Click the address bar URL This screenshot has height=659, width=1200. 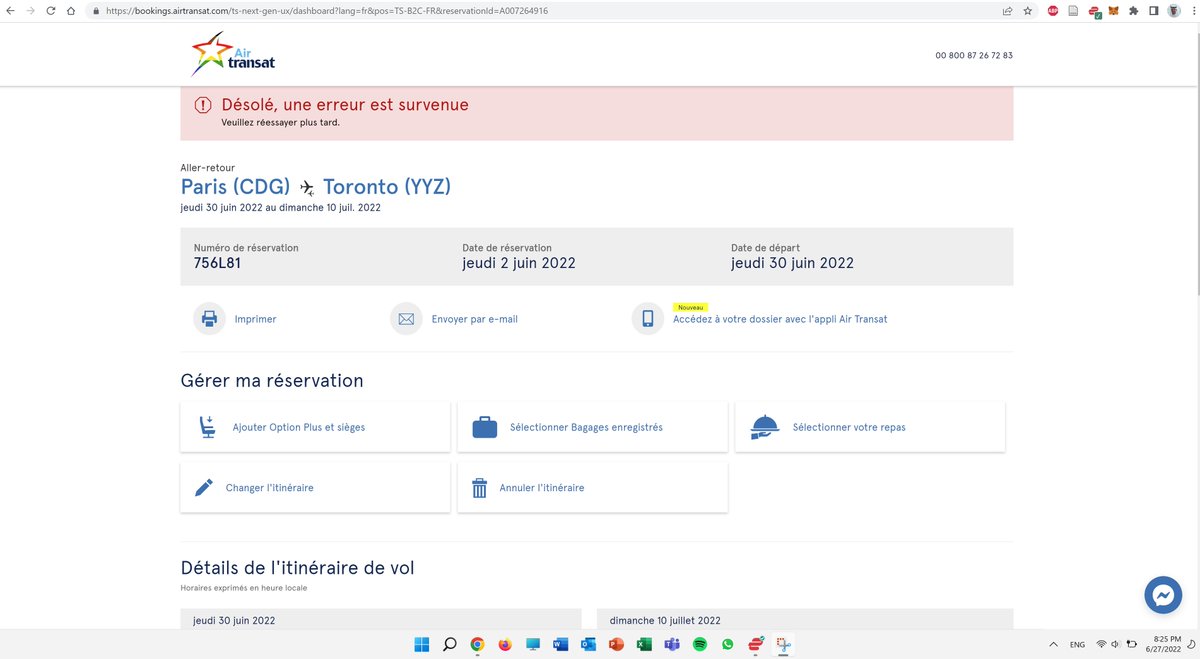click(326, 11)
